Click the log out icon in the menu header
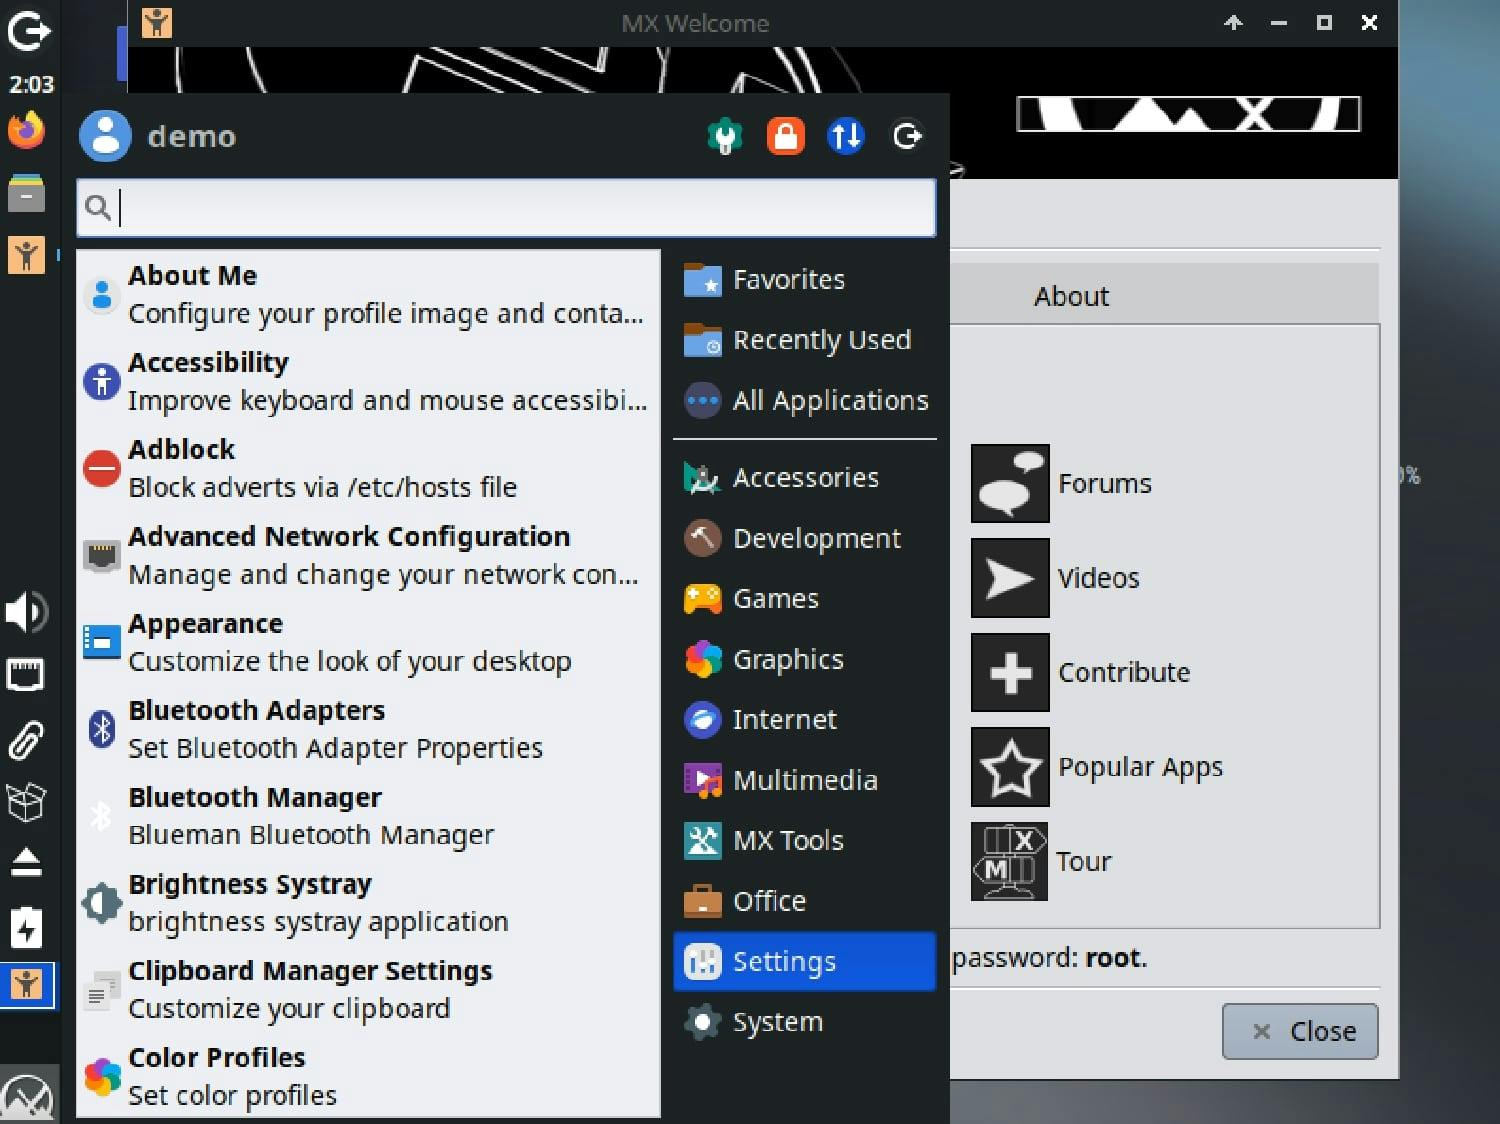The width and height of the screenshot is (1500, 1124). point(907,136)
